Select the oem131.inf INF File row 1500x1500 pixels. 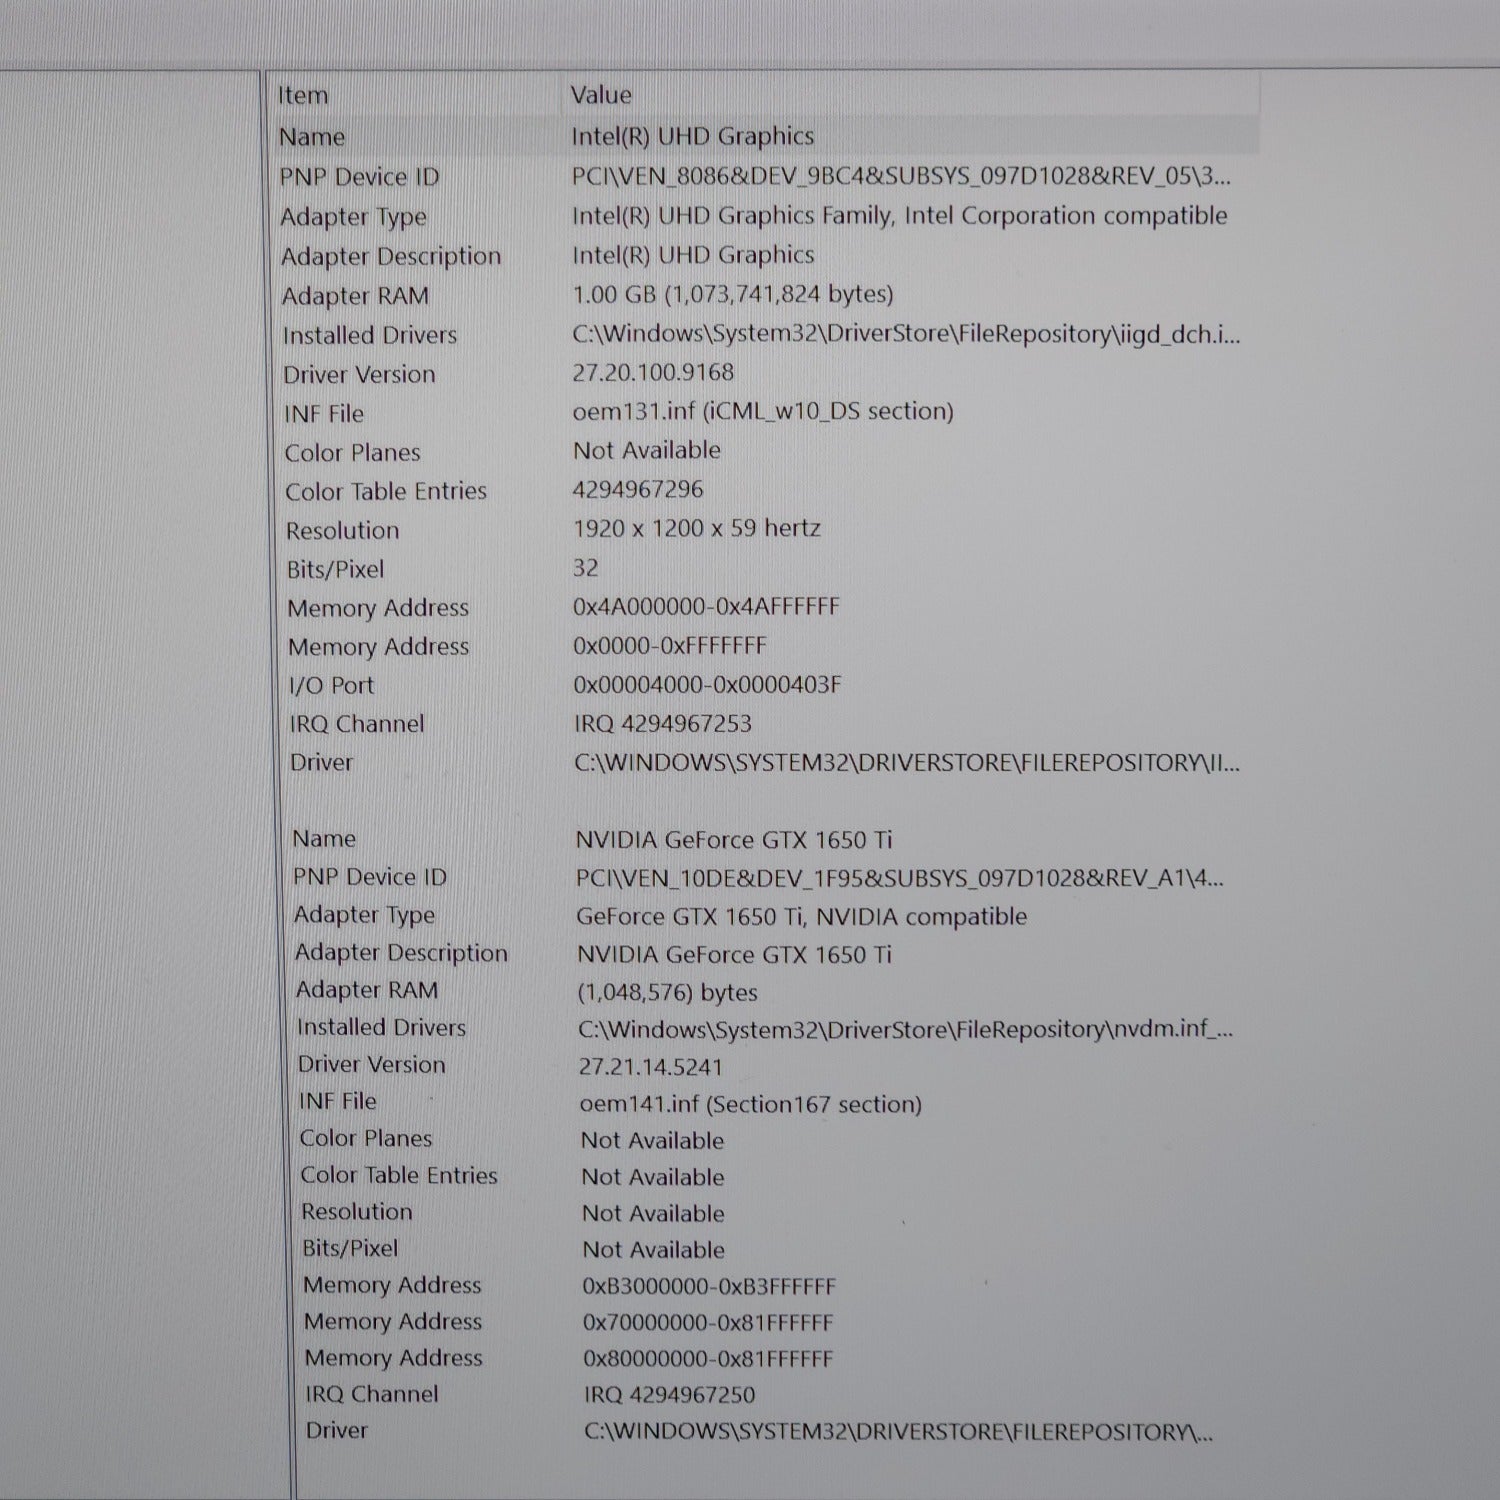tap(762, 412)
